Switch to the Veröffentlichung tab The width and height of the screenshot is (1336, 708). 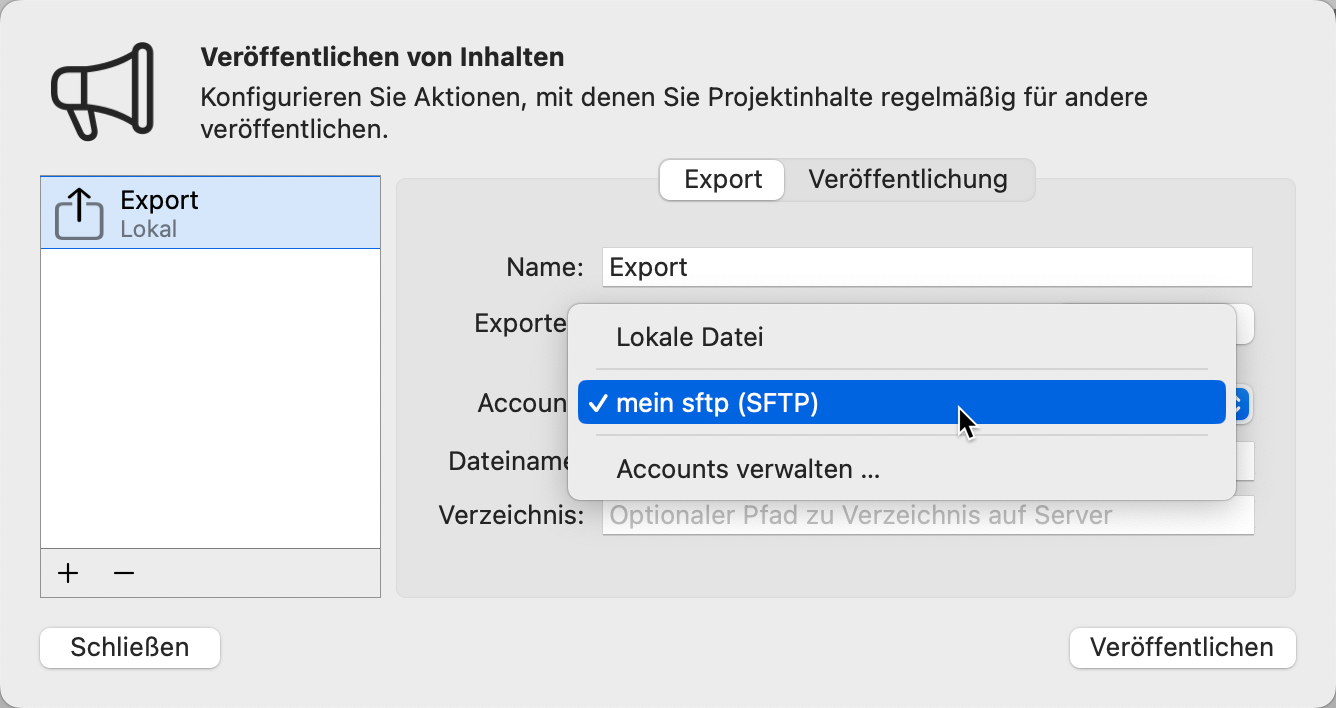point(908,179)
